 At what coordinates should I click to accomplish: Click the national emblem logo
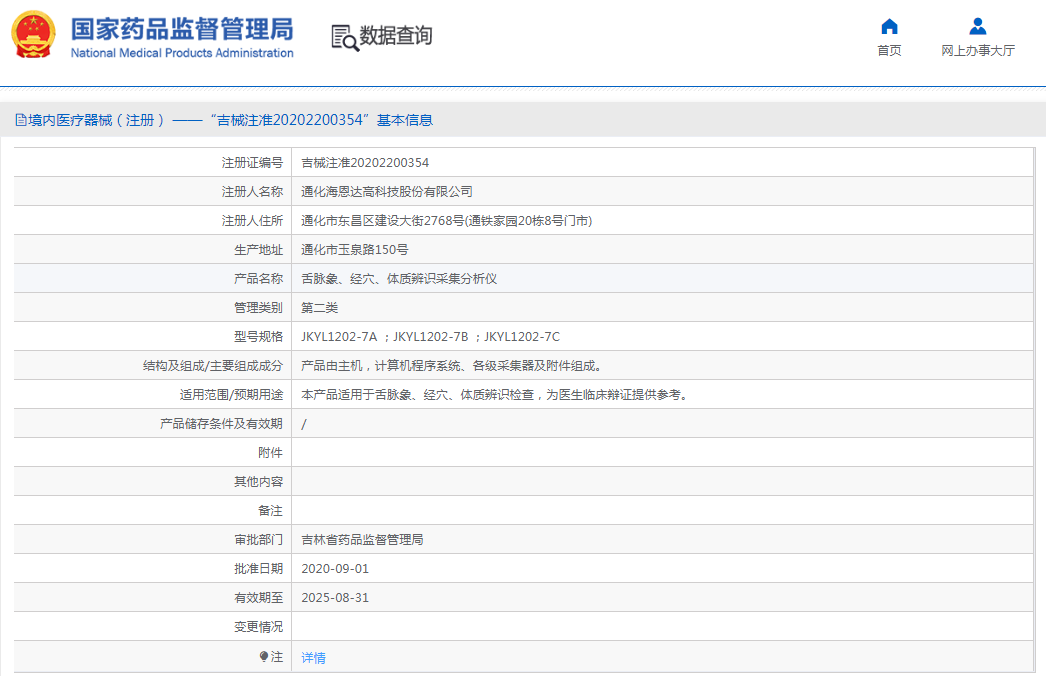point(33,35)
